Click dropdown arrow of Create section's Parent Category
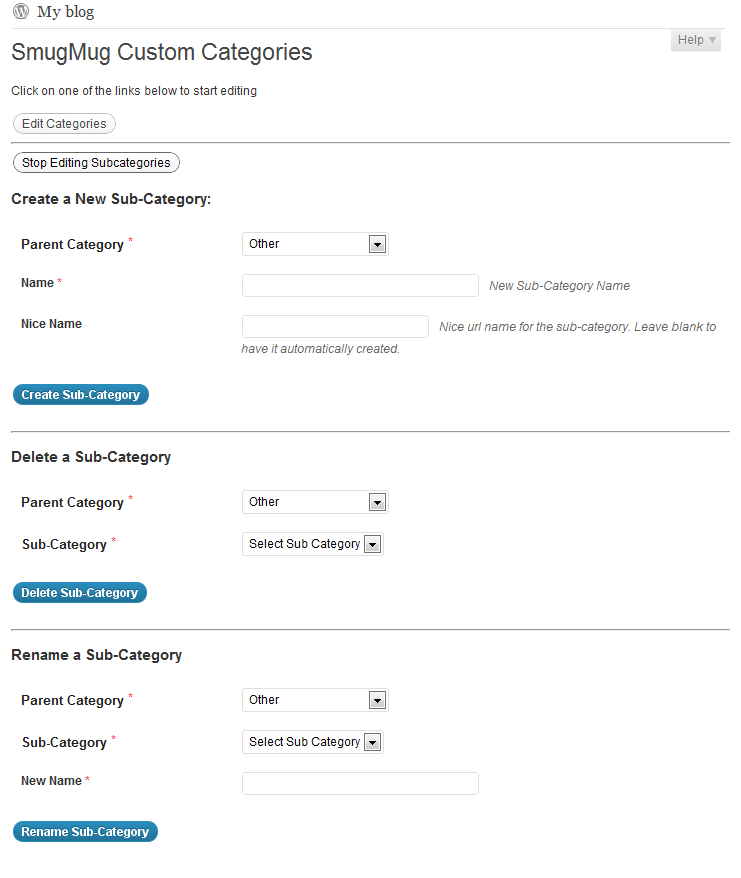The height and width of the screenshot is (878, 741). 378,245
